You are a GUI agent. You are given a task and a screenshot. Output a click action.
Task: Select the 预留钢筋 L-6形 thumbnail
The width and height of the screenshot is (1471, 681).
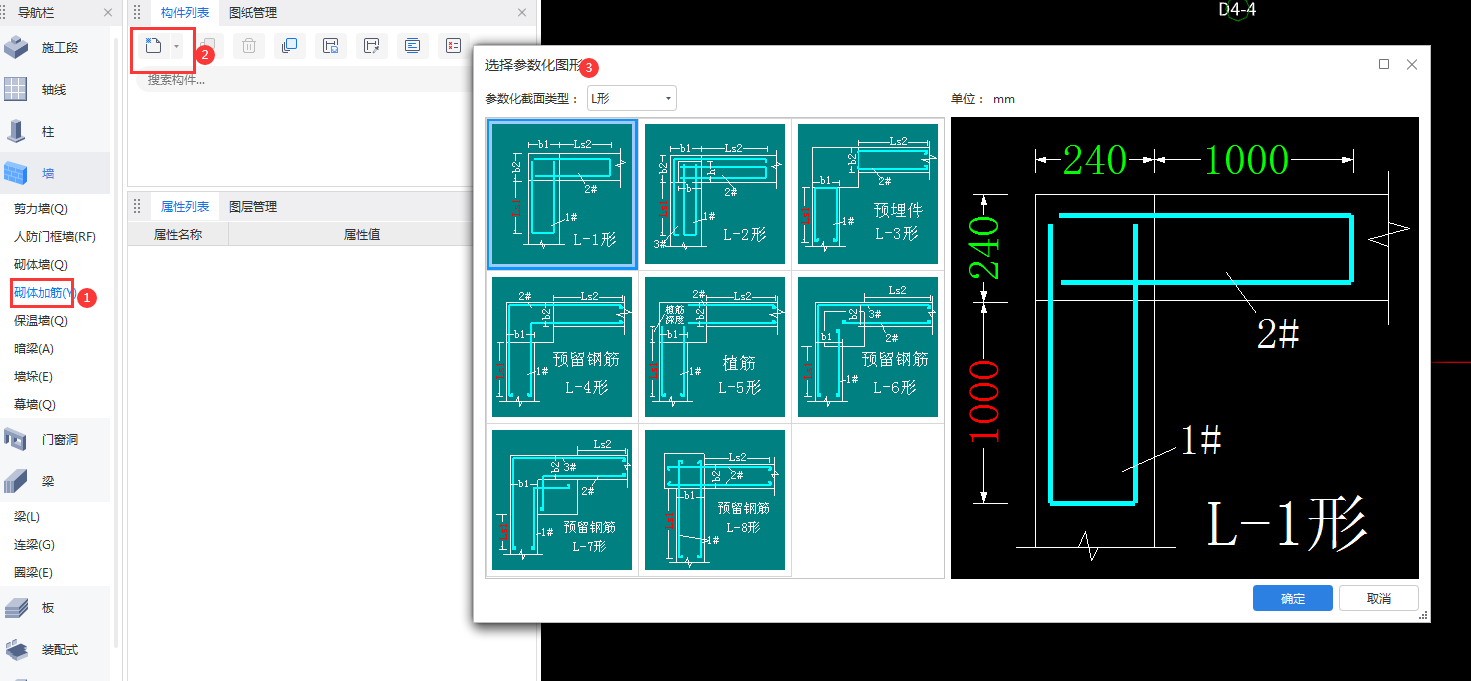coord(868,347)
